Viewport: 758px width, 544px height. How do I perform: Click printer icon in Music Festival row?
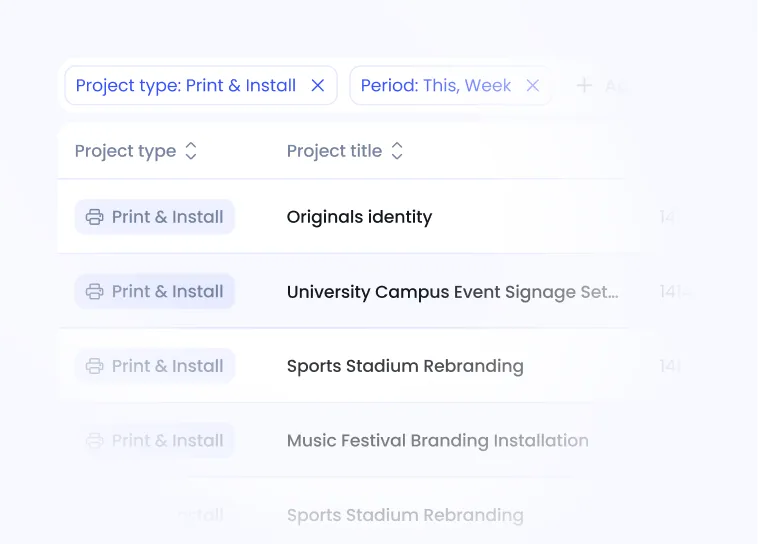(x=94, y=441)
